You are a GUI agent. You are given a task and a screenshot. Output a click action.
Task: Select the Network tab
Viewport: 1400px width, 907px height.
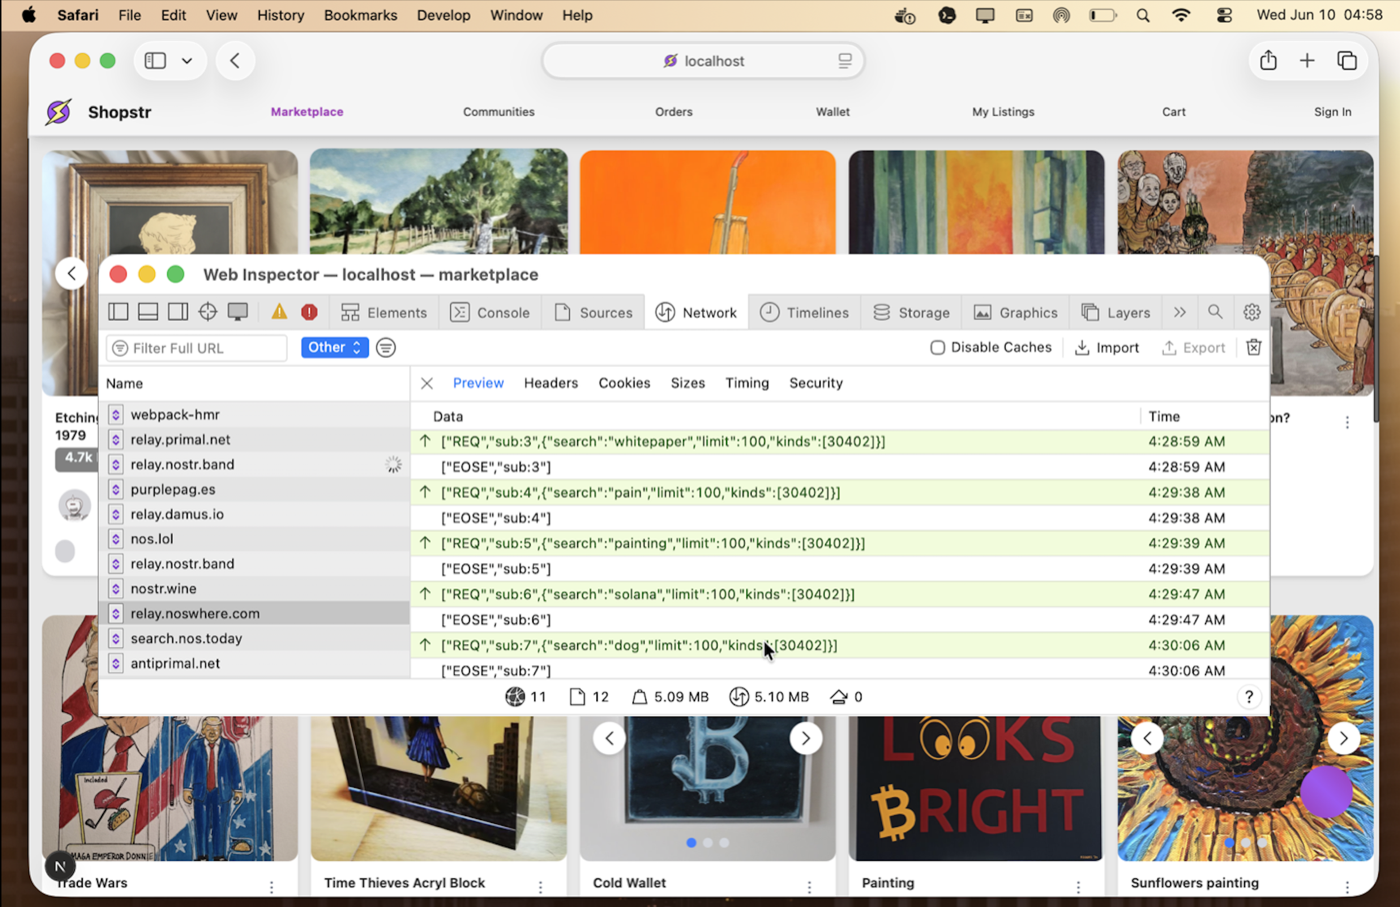click(696, 313)
